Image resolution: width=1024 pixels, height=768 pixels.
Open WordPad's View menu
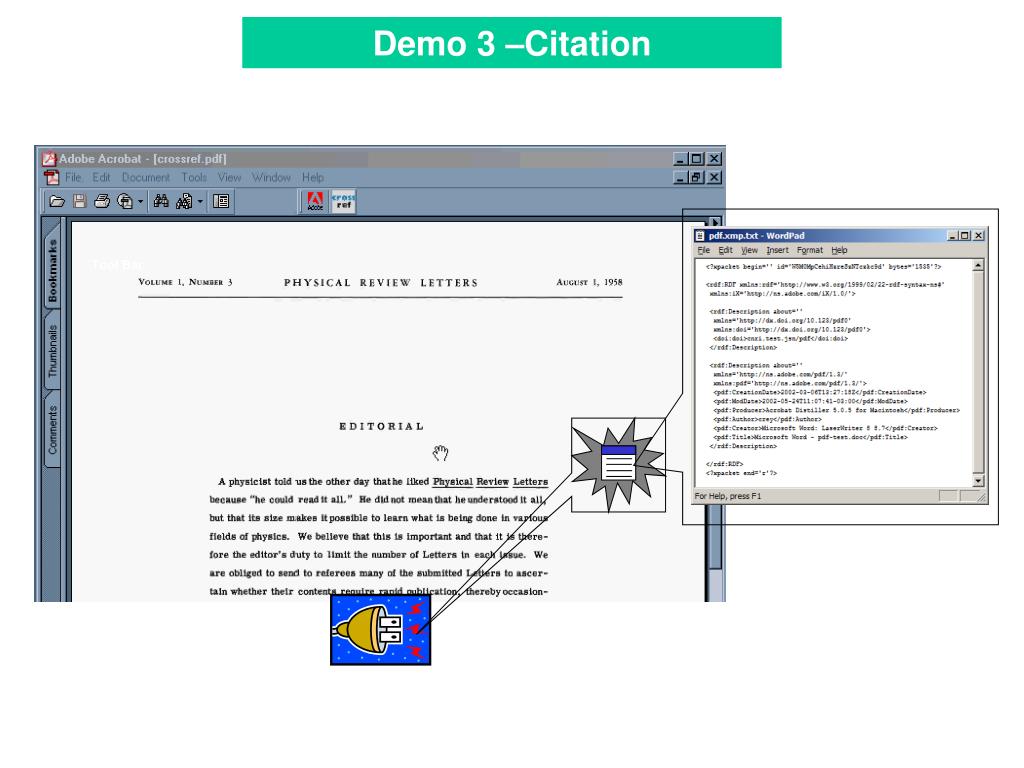tap(749, 250)
